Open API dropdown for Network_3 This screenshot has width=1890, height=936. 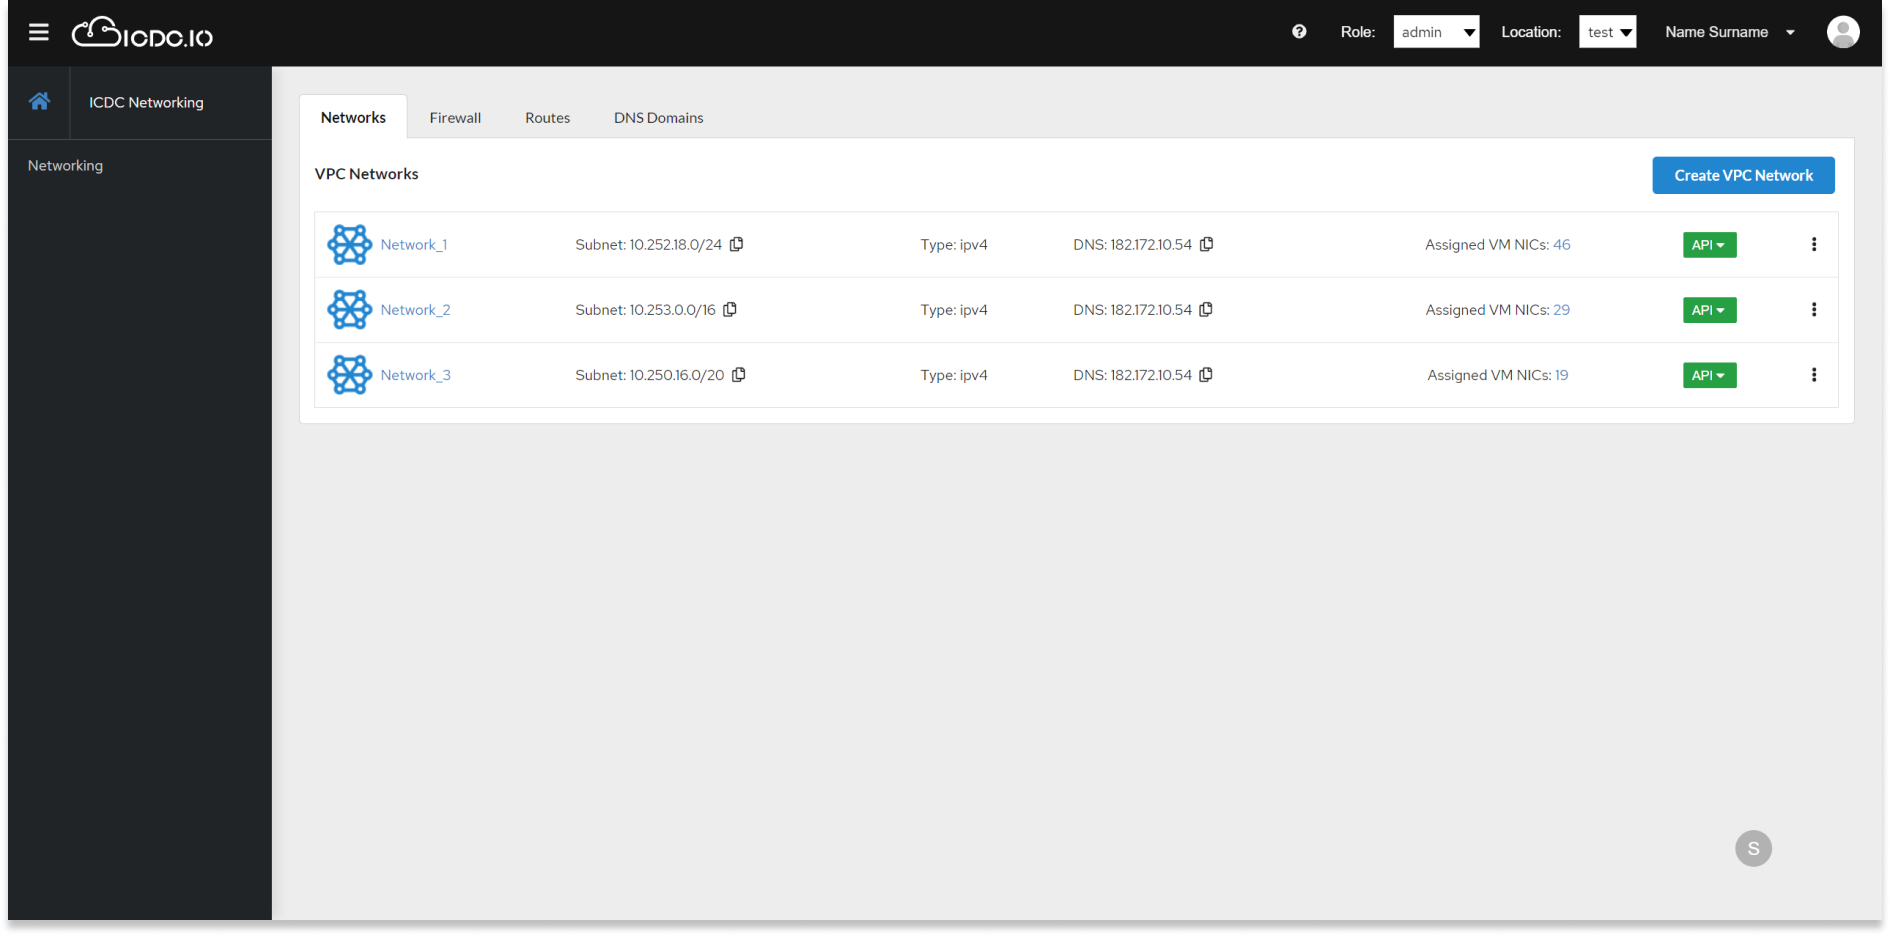(x=1709, y=375)
